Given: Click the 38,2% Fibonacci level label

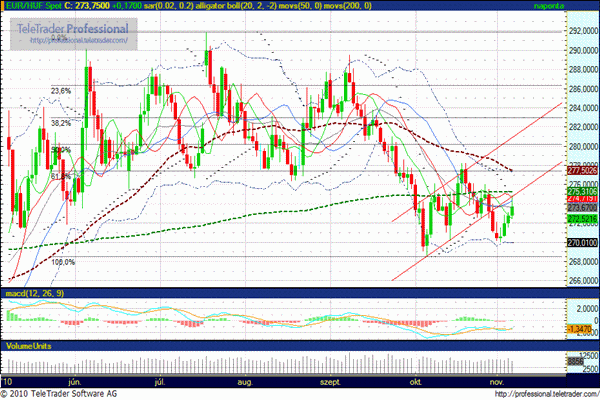Looking at the screenshot, I should (60, 122).
